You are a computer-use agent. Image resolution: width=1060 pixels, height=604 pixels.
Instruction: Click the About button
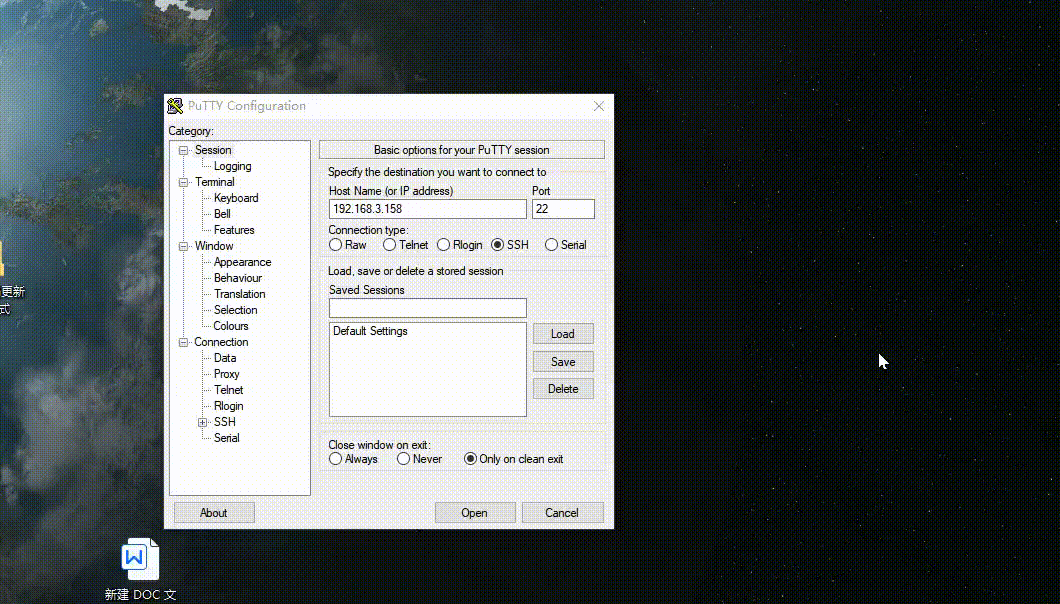click(214, 513)
